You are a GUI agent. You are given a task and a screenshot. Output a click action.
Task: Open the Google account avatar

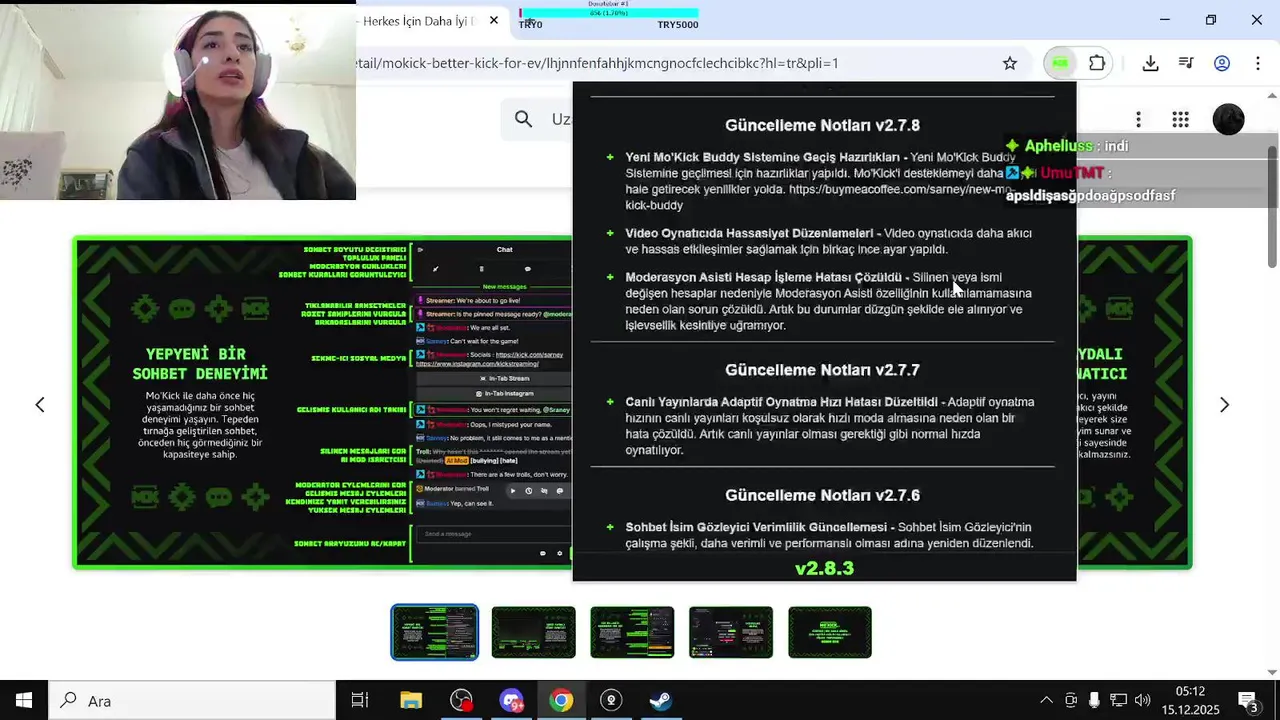click(x=1228, y=120)
